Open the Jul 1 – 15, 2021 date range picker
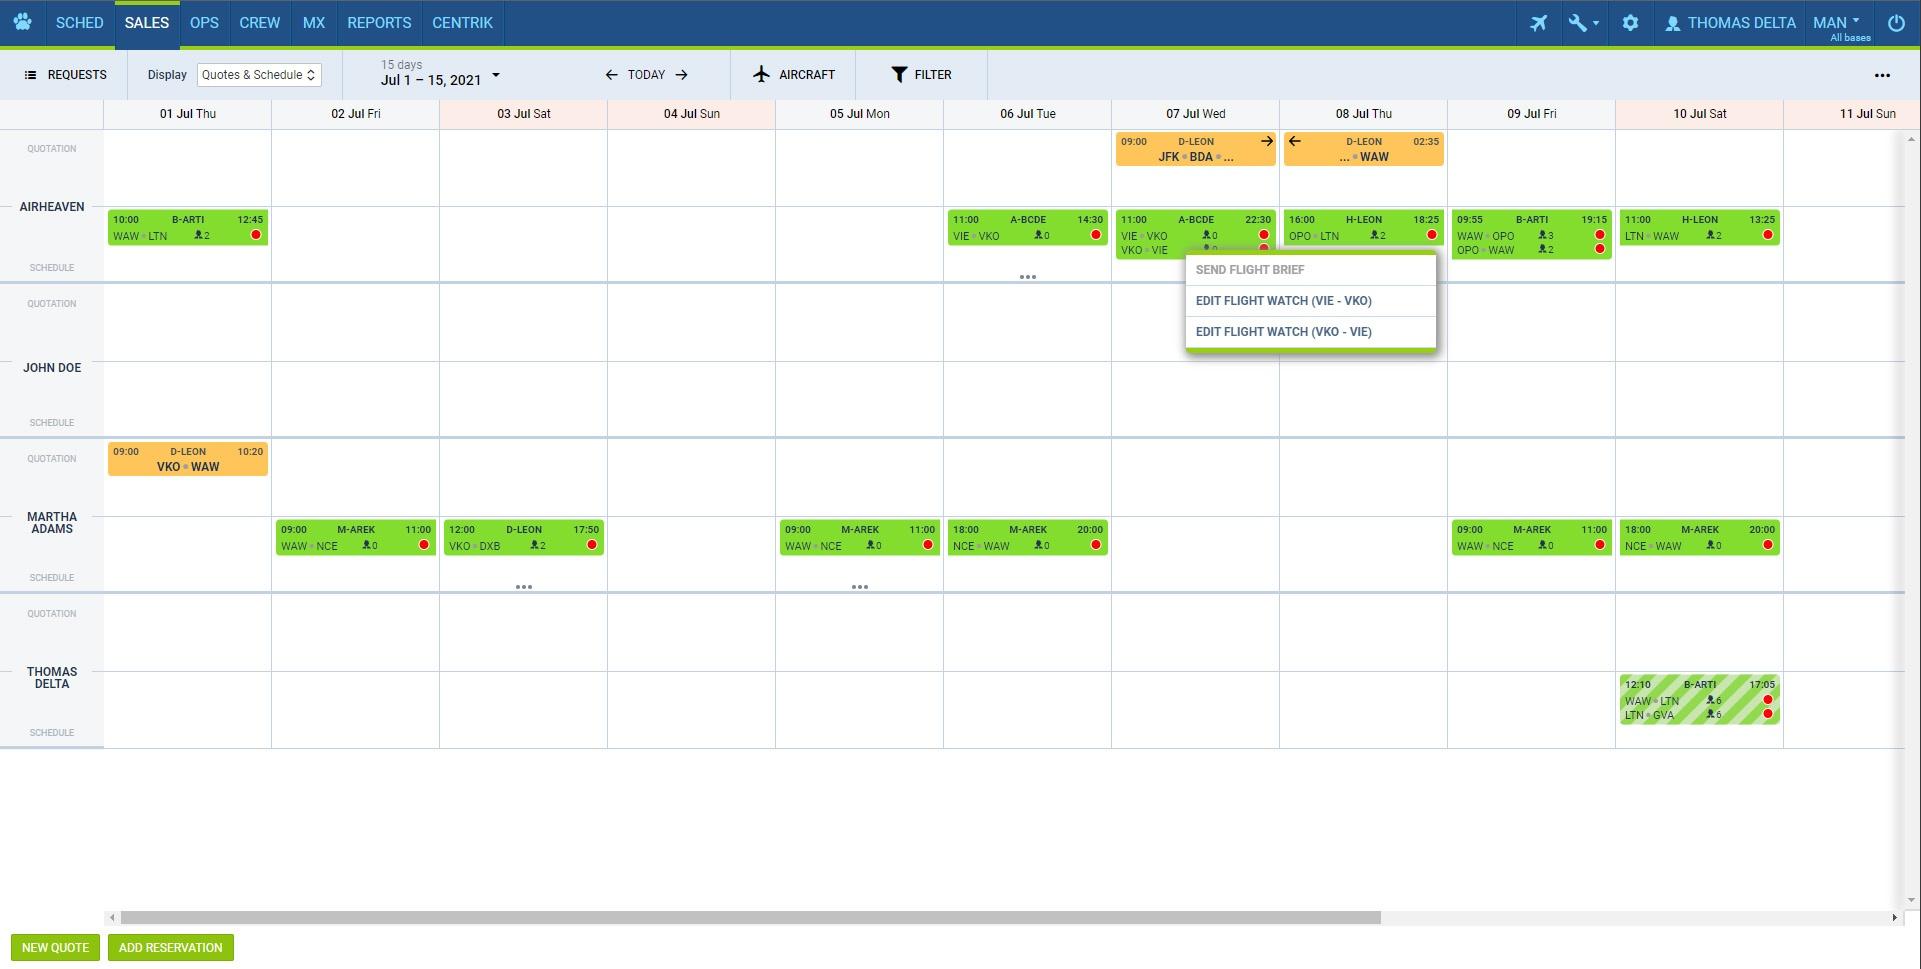This screenshot has width=1921, height=969. click(x=439, y=76)
